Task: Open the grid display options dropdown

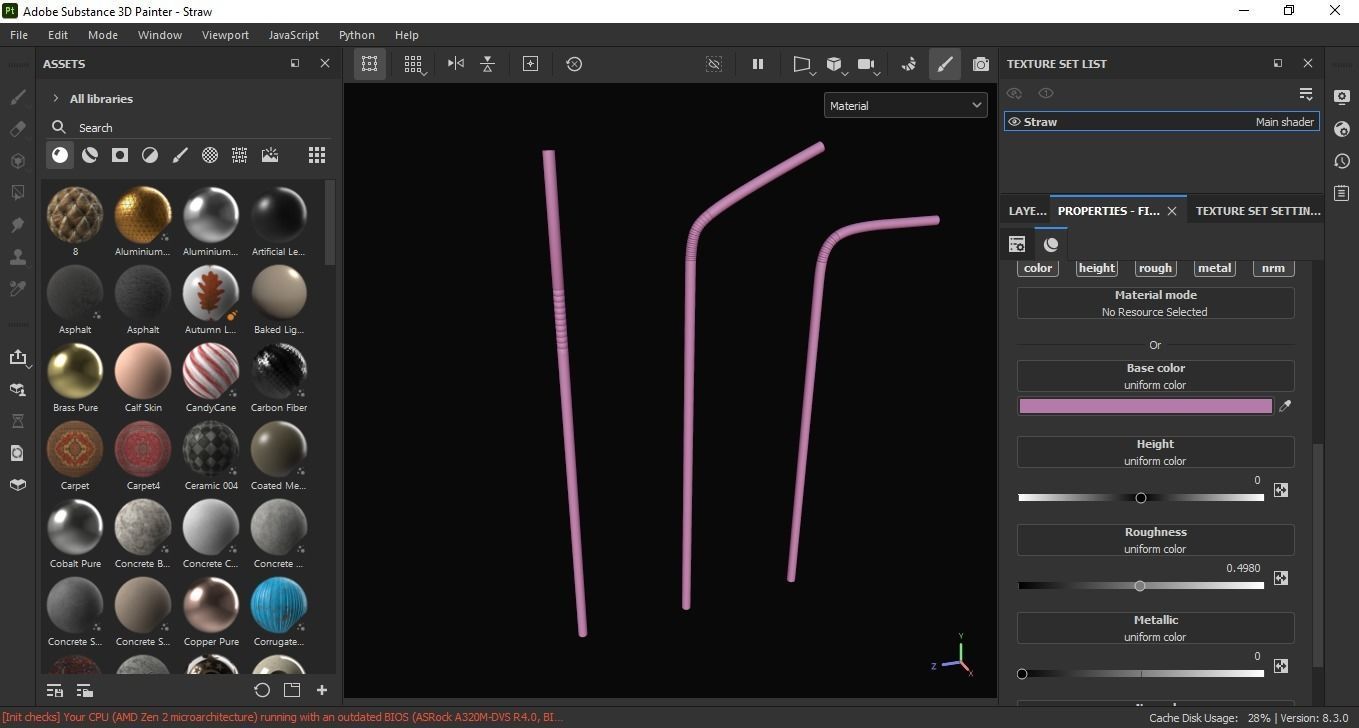Action: coord(414,64)
